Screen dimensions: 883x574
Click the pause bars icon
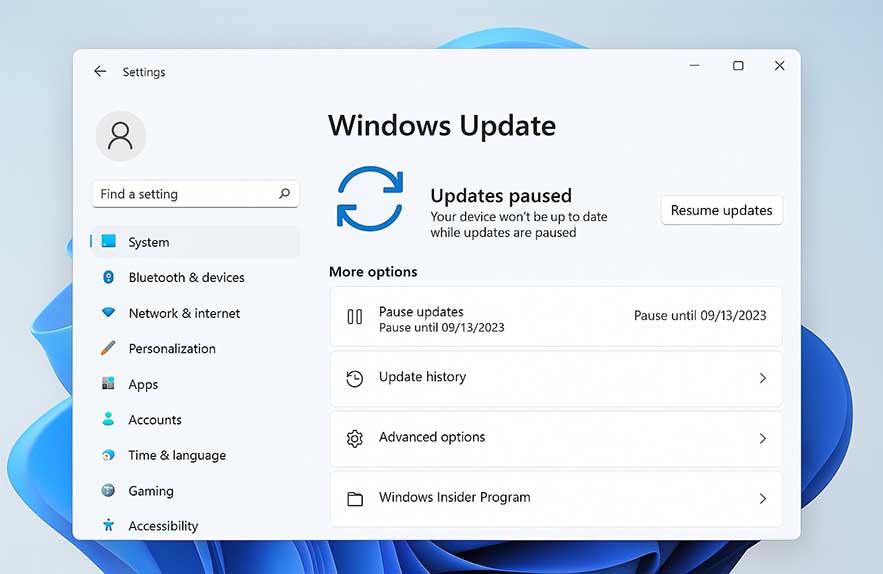[355, 317]
